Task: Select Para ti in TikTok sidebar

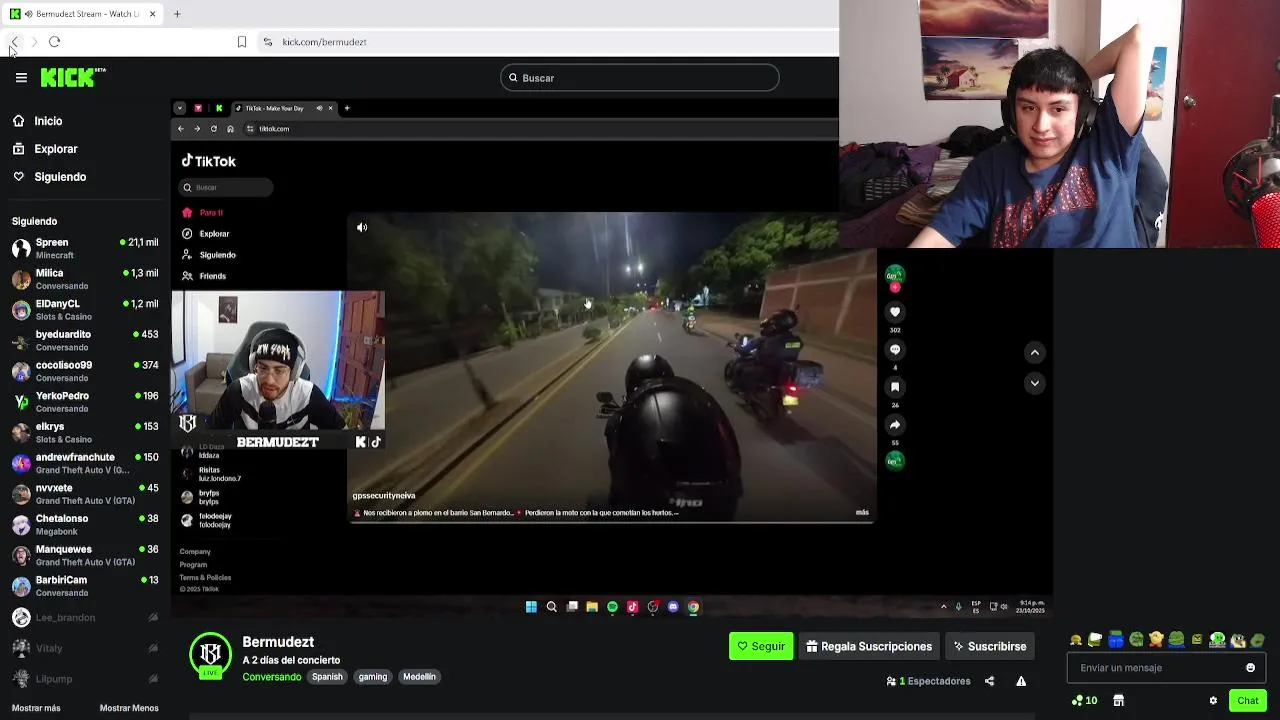Action: pyautogui.click(x=203, y=213)
